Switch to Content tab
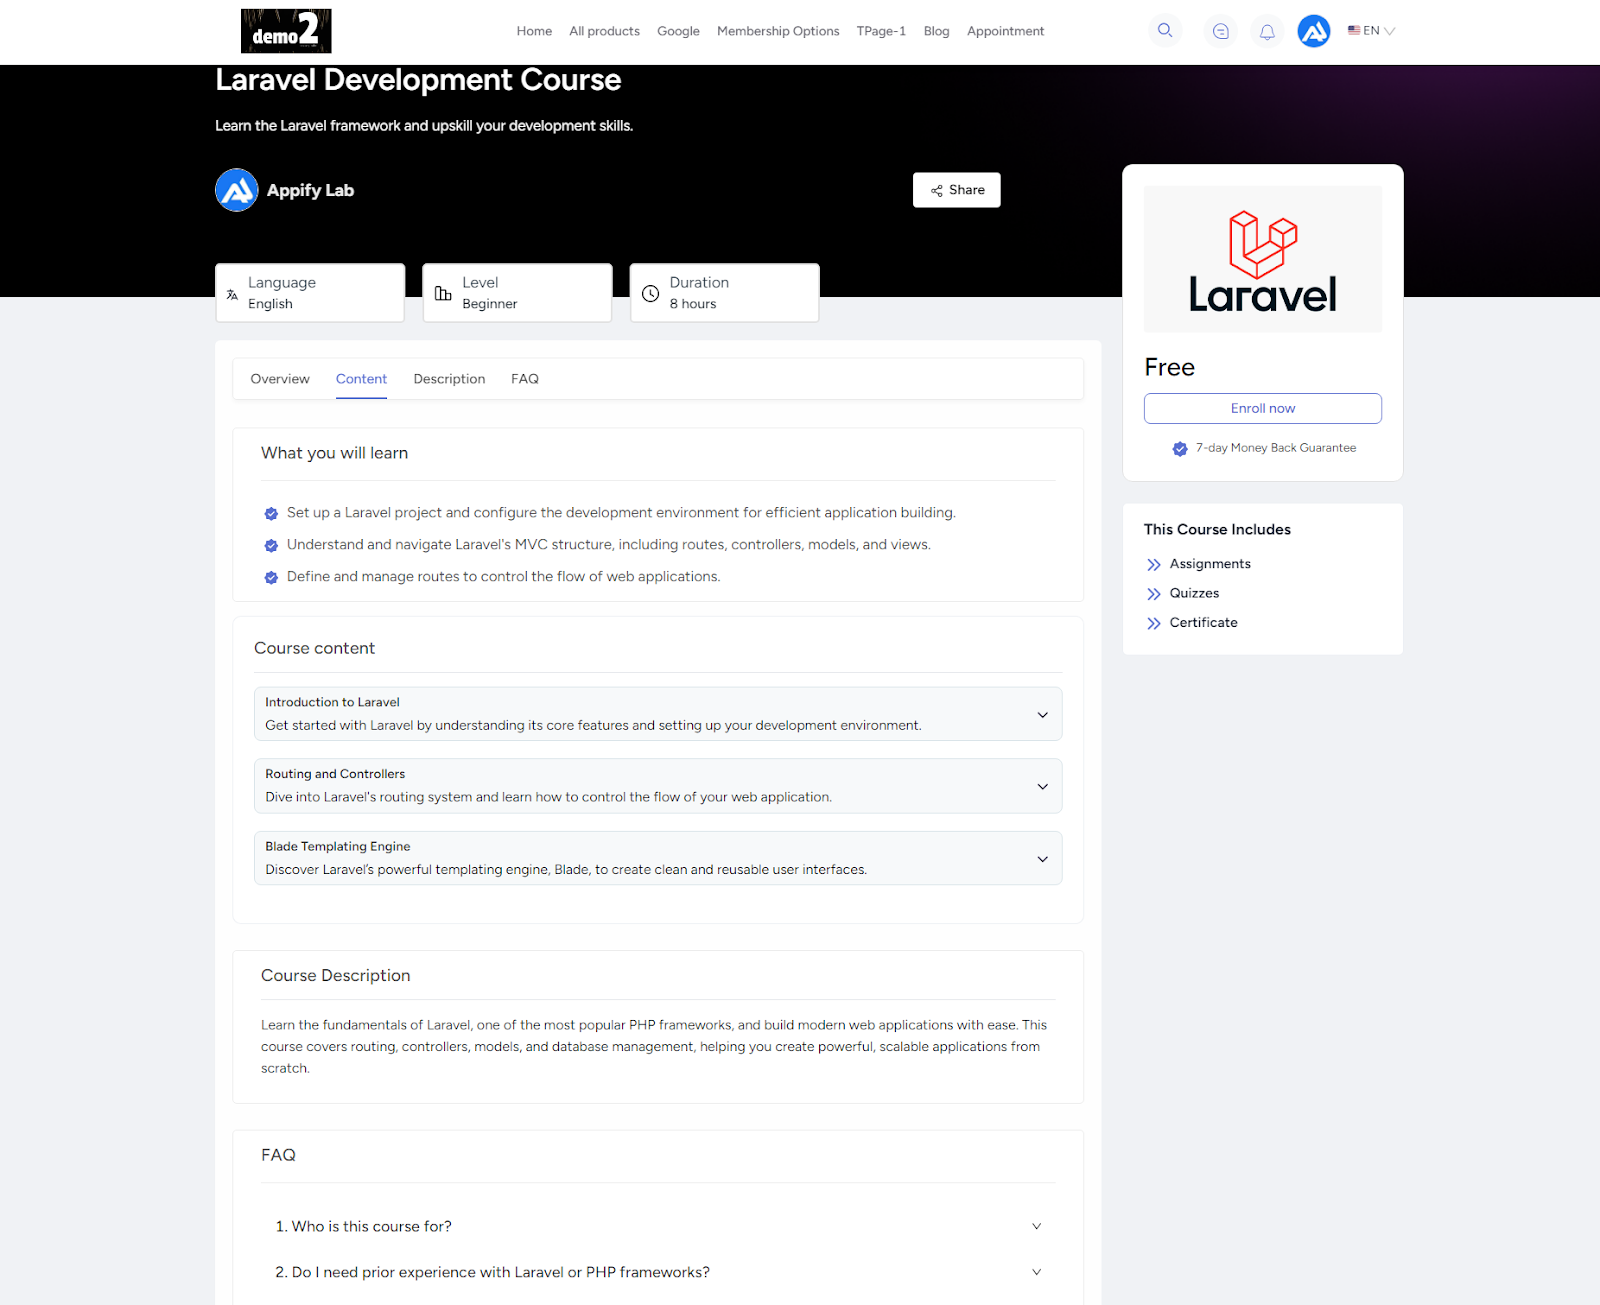This screenshot has width=1600, height=1305. point(361,379)
